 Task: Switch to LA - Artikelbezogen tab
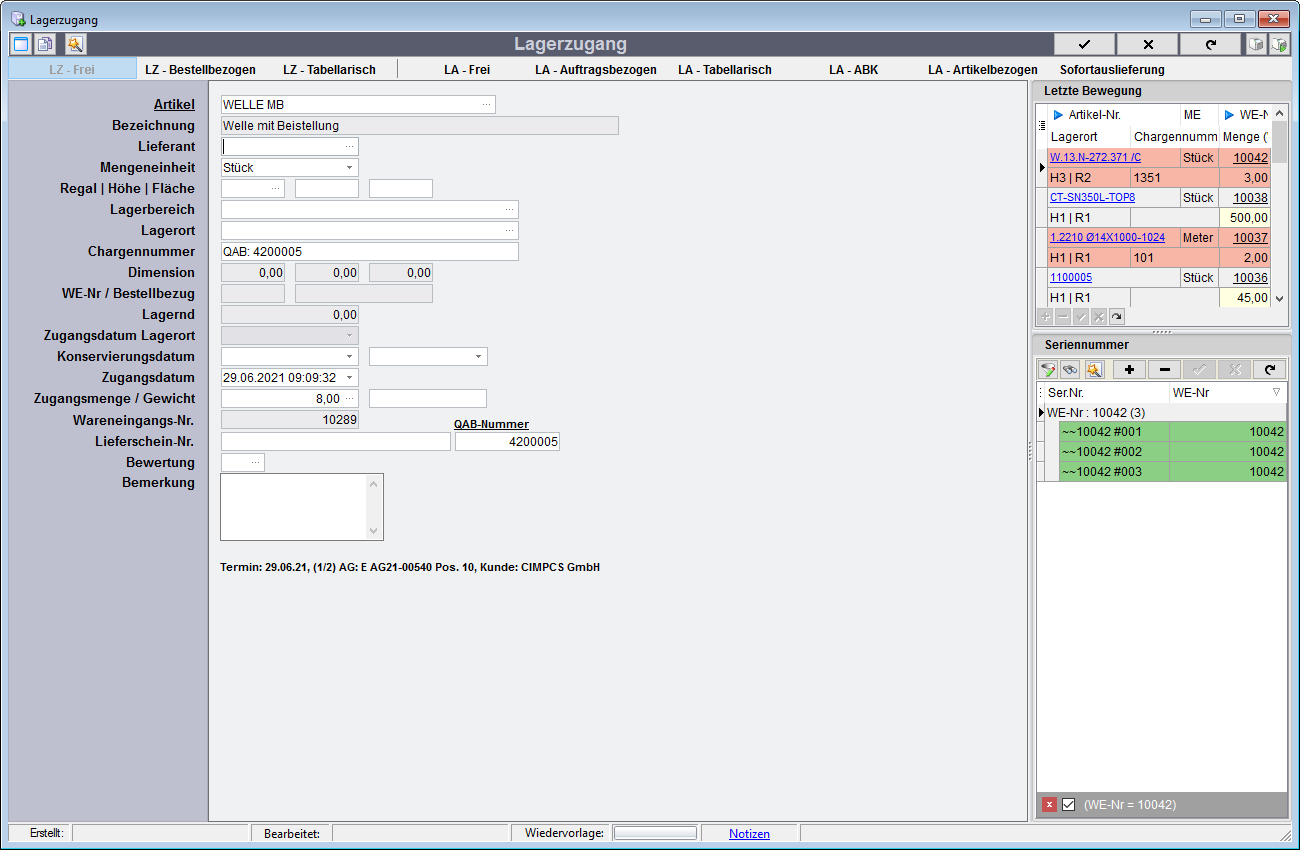983,70
